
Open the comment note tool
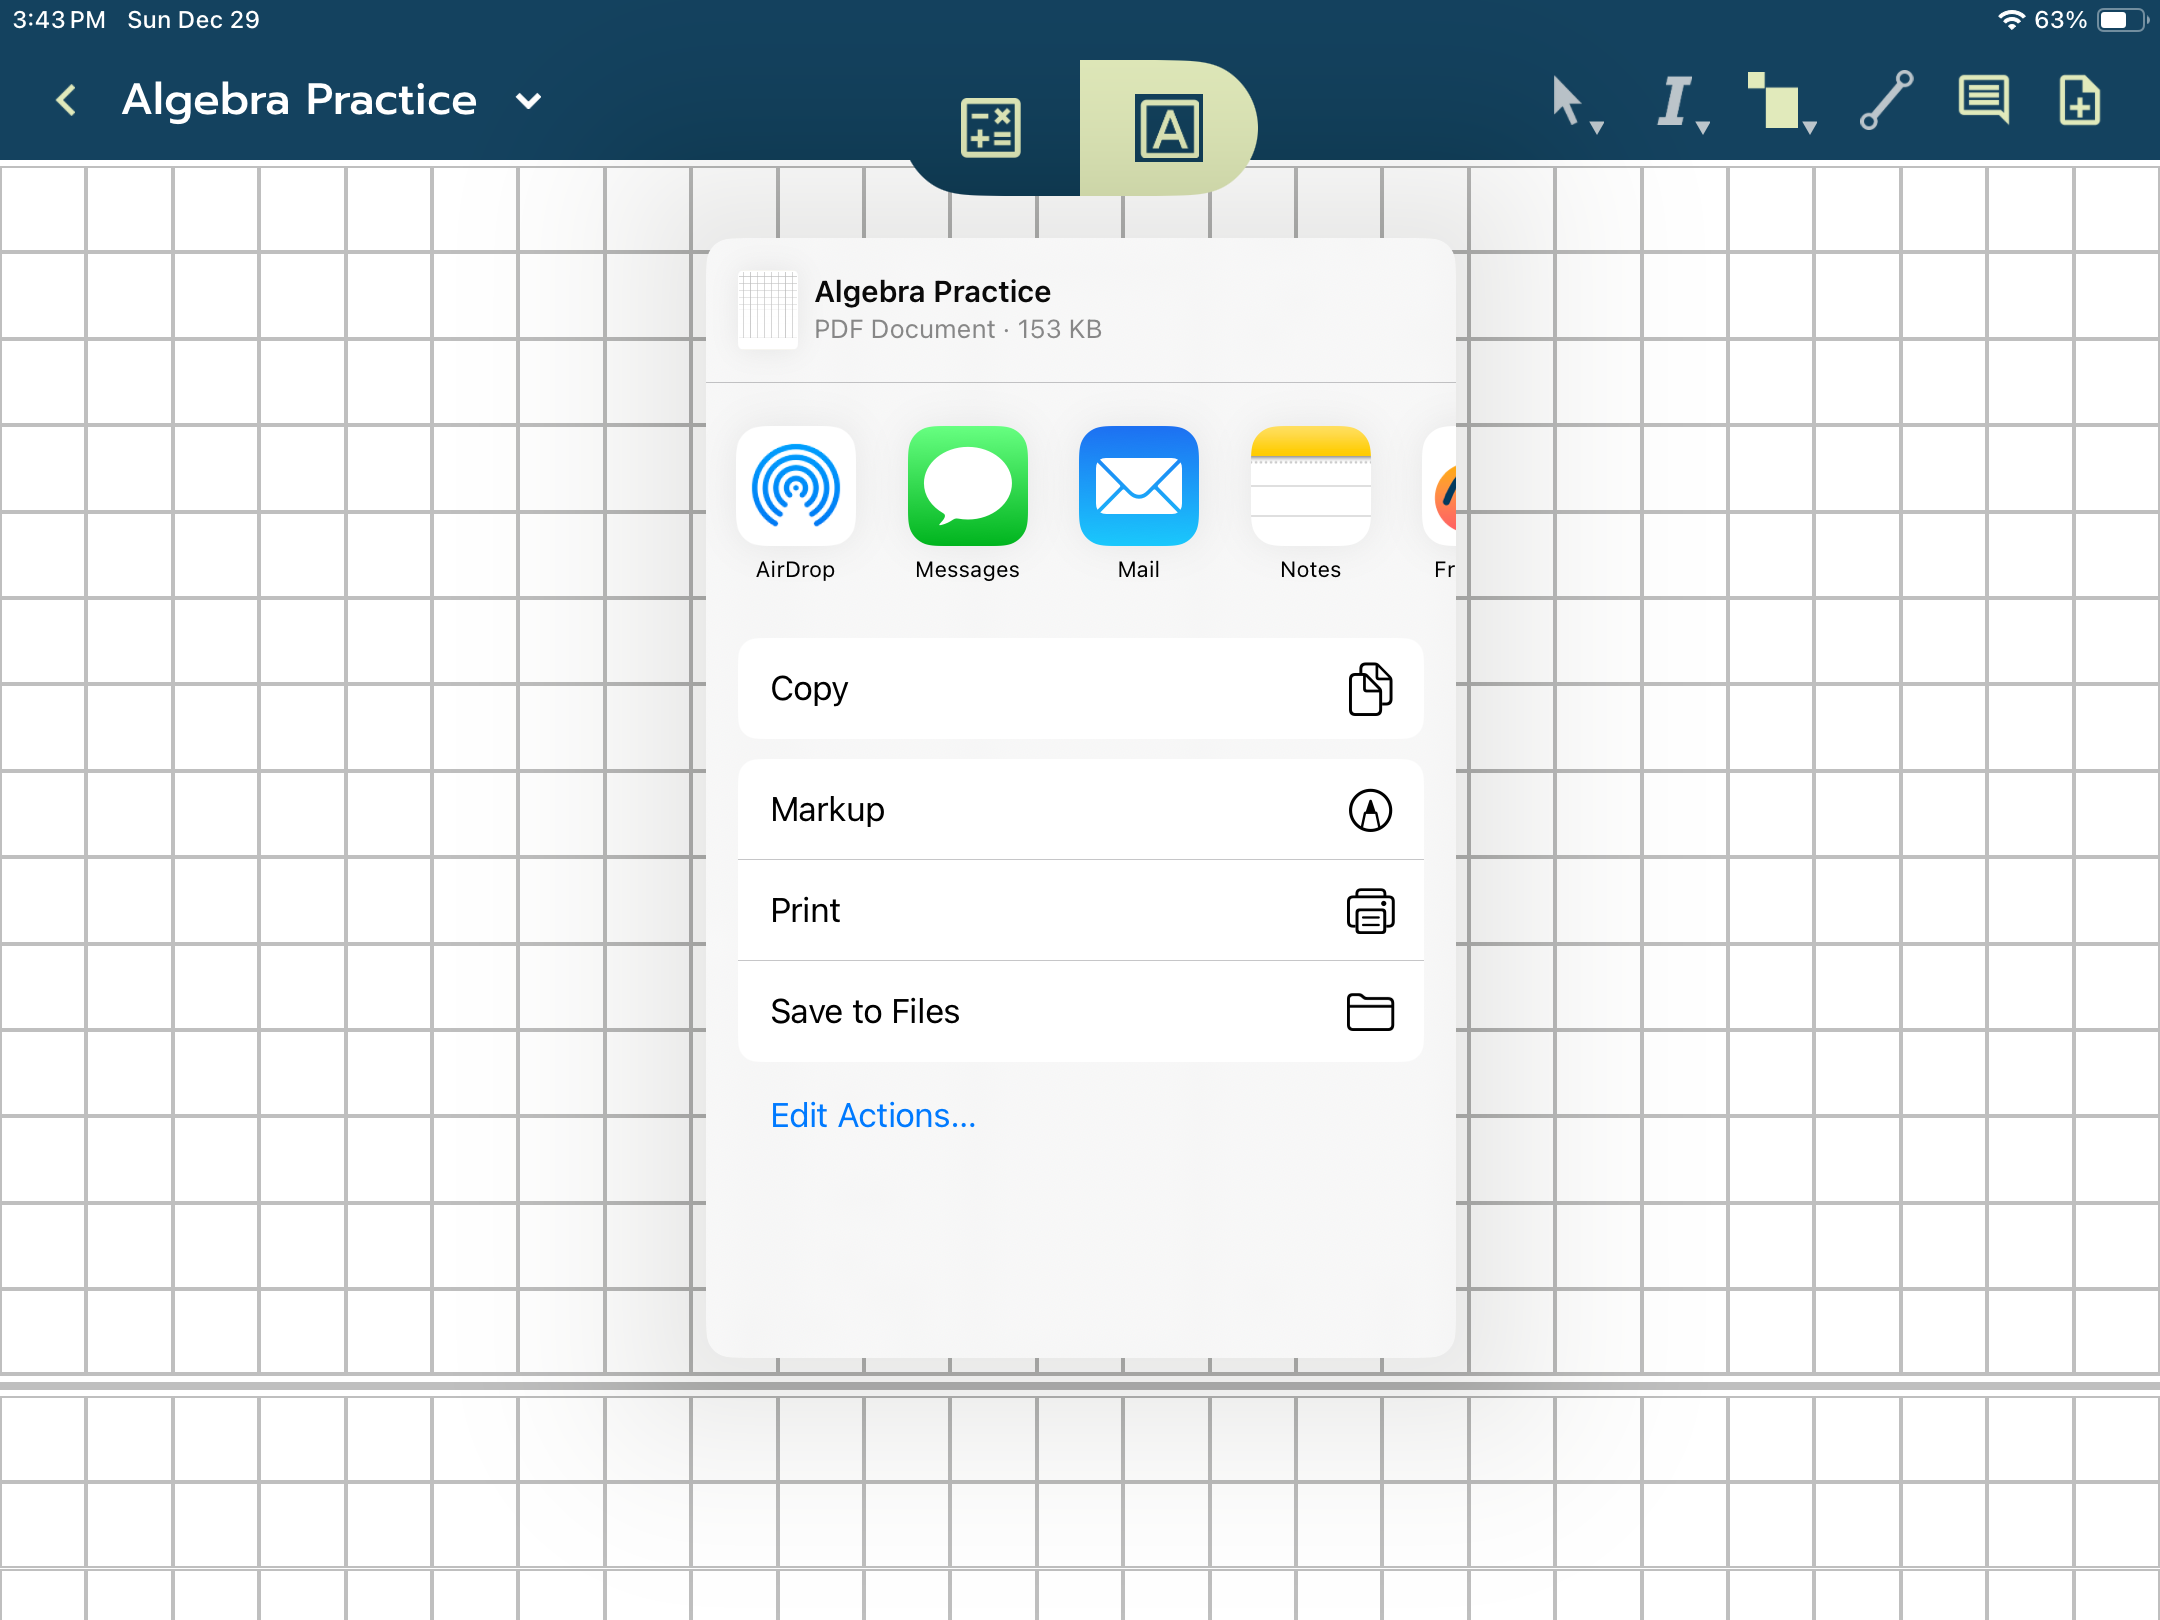(x=1983, y=100)
